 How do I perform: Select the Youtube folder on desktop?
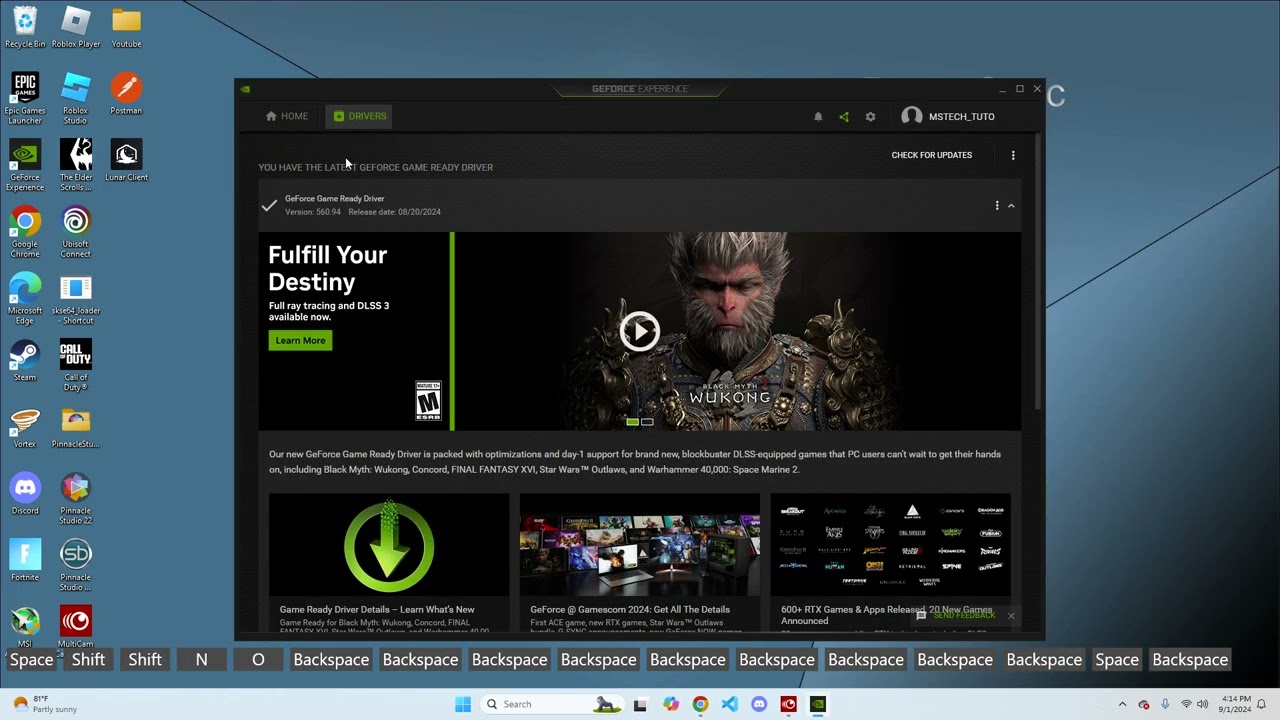click(126, 27)
